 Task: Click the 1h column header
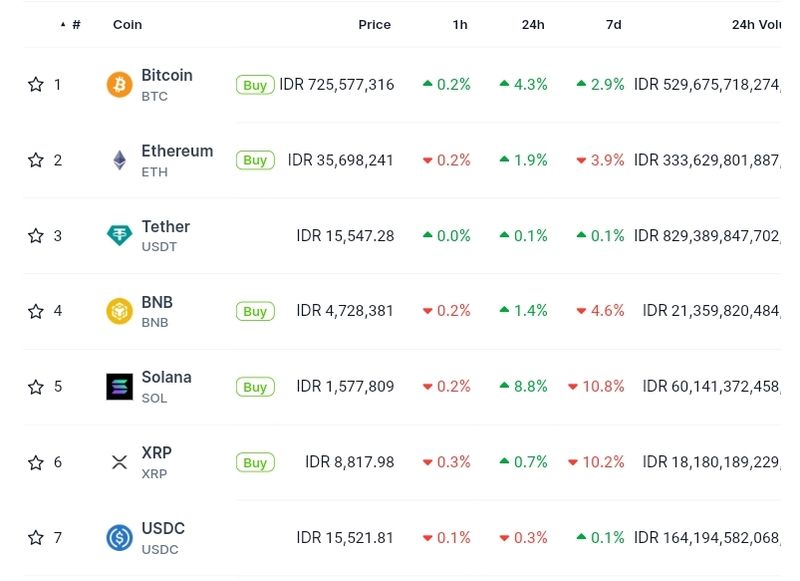(x=459, y=24)
